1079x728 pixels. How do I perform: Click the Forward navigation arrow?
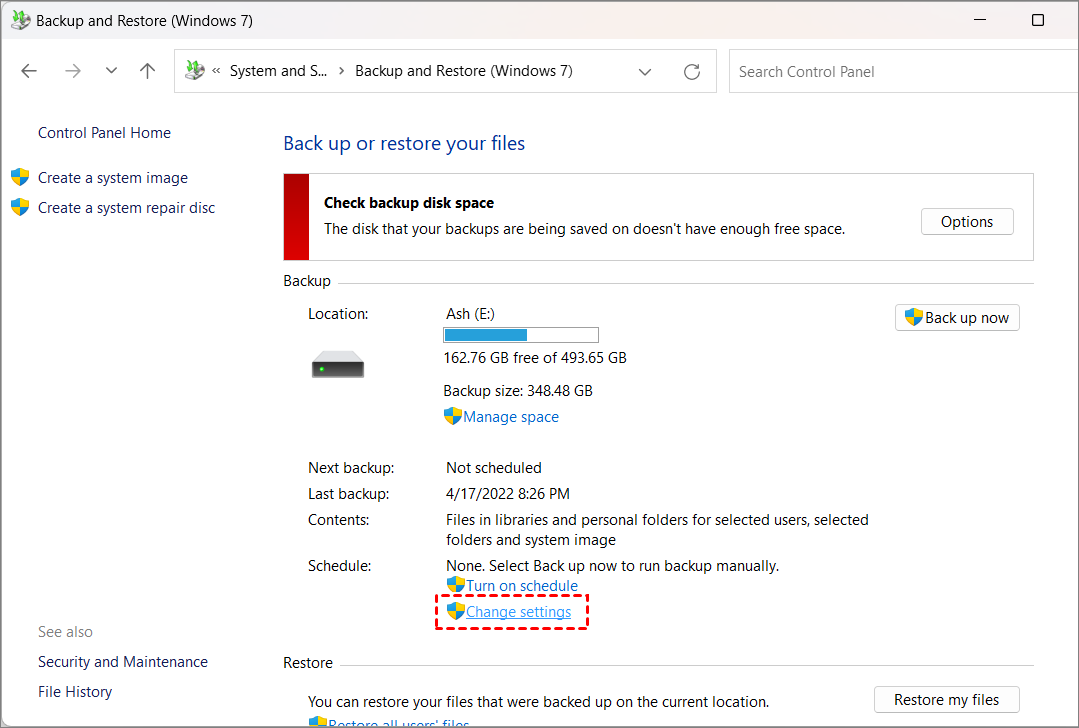point(72,71)
